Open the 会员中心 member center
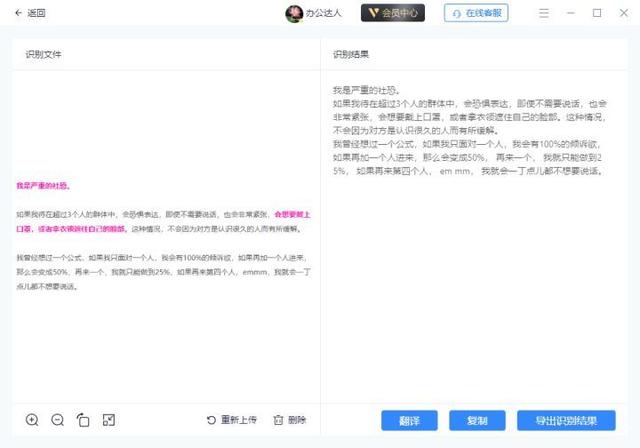This screenshot has width=640, height=448. [x=393, y=13]
